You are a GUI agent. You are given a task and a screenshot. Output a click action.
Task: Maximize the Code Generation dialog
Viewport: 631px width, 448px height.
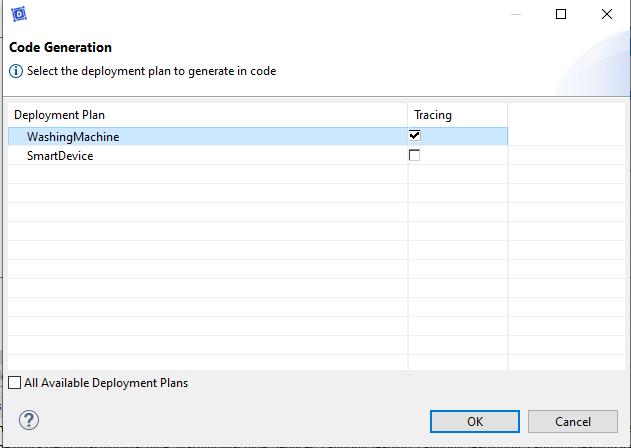pos(561,14)
